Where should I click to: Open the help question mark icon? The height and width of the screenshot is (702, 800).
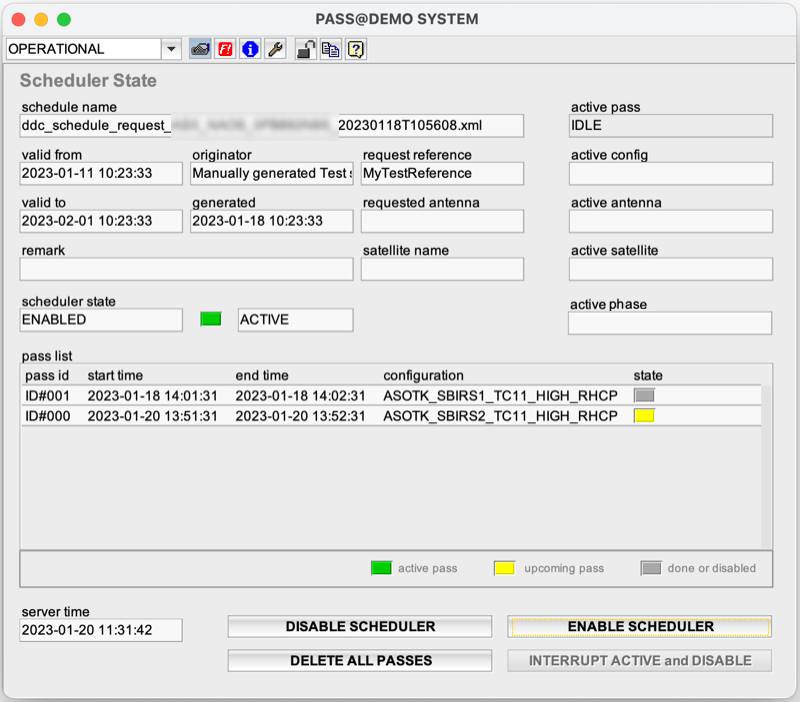tap(356, 48)
